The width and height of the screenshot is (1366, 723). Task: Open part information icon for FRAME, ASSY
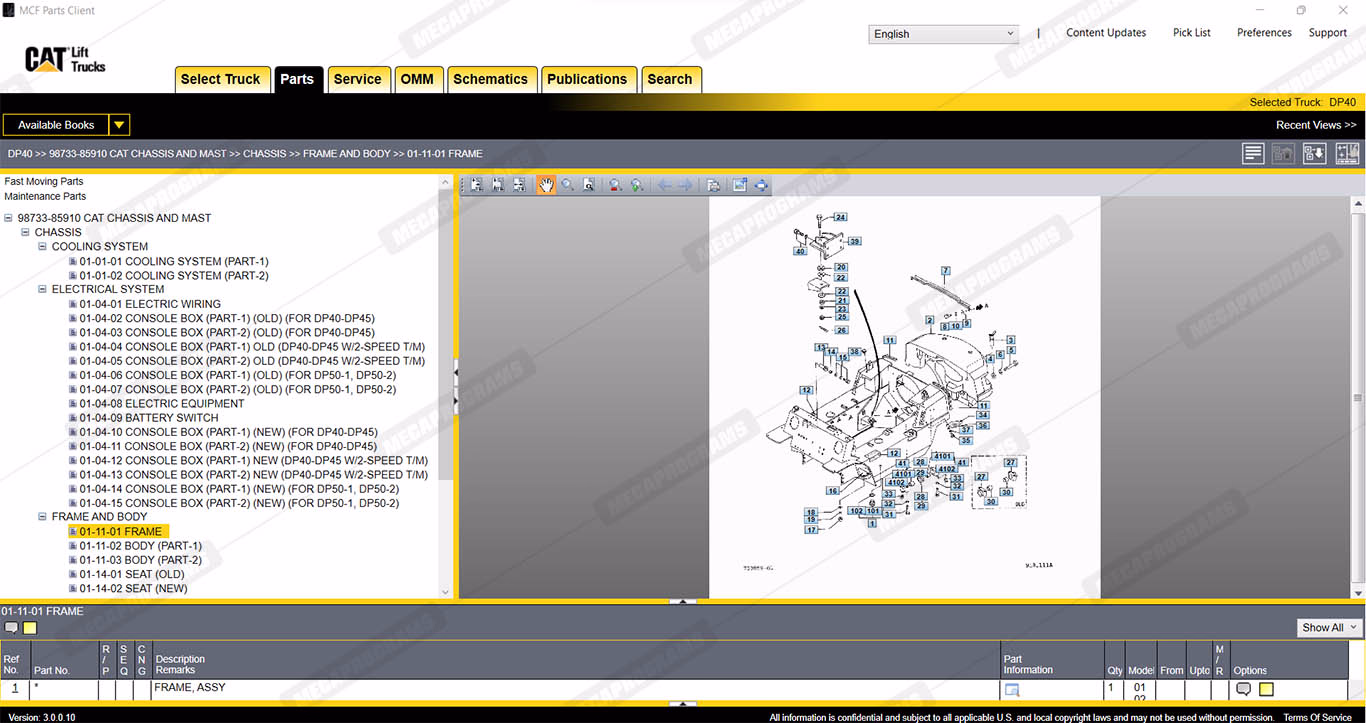coord(1011,689)
